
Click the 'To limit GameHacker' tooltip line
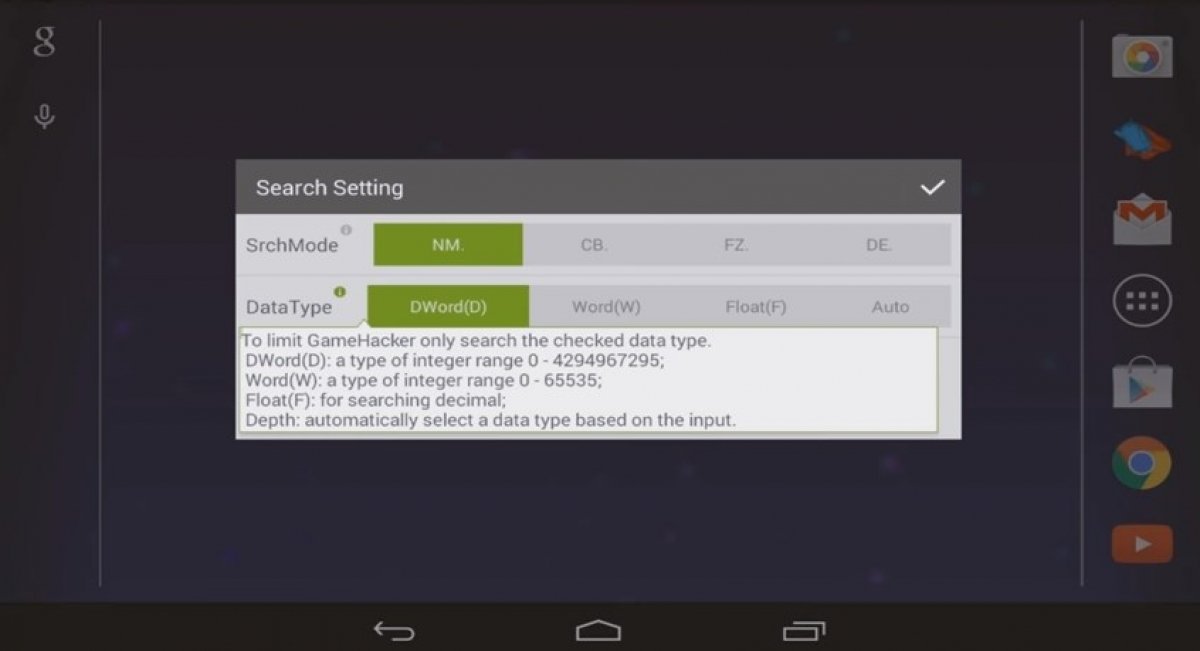point(476,341)
